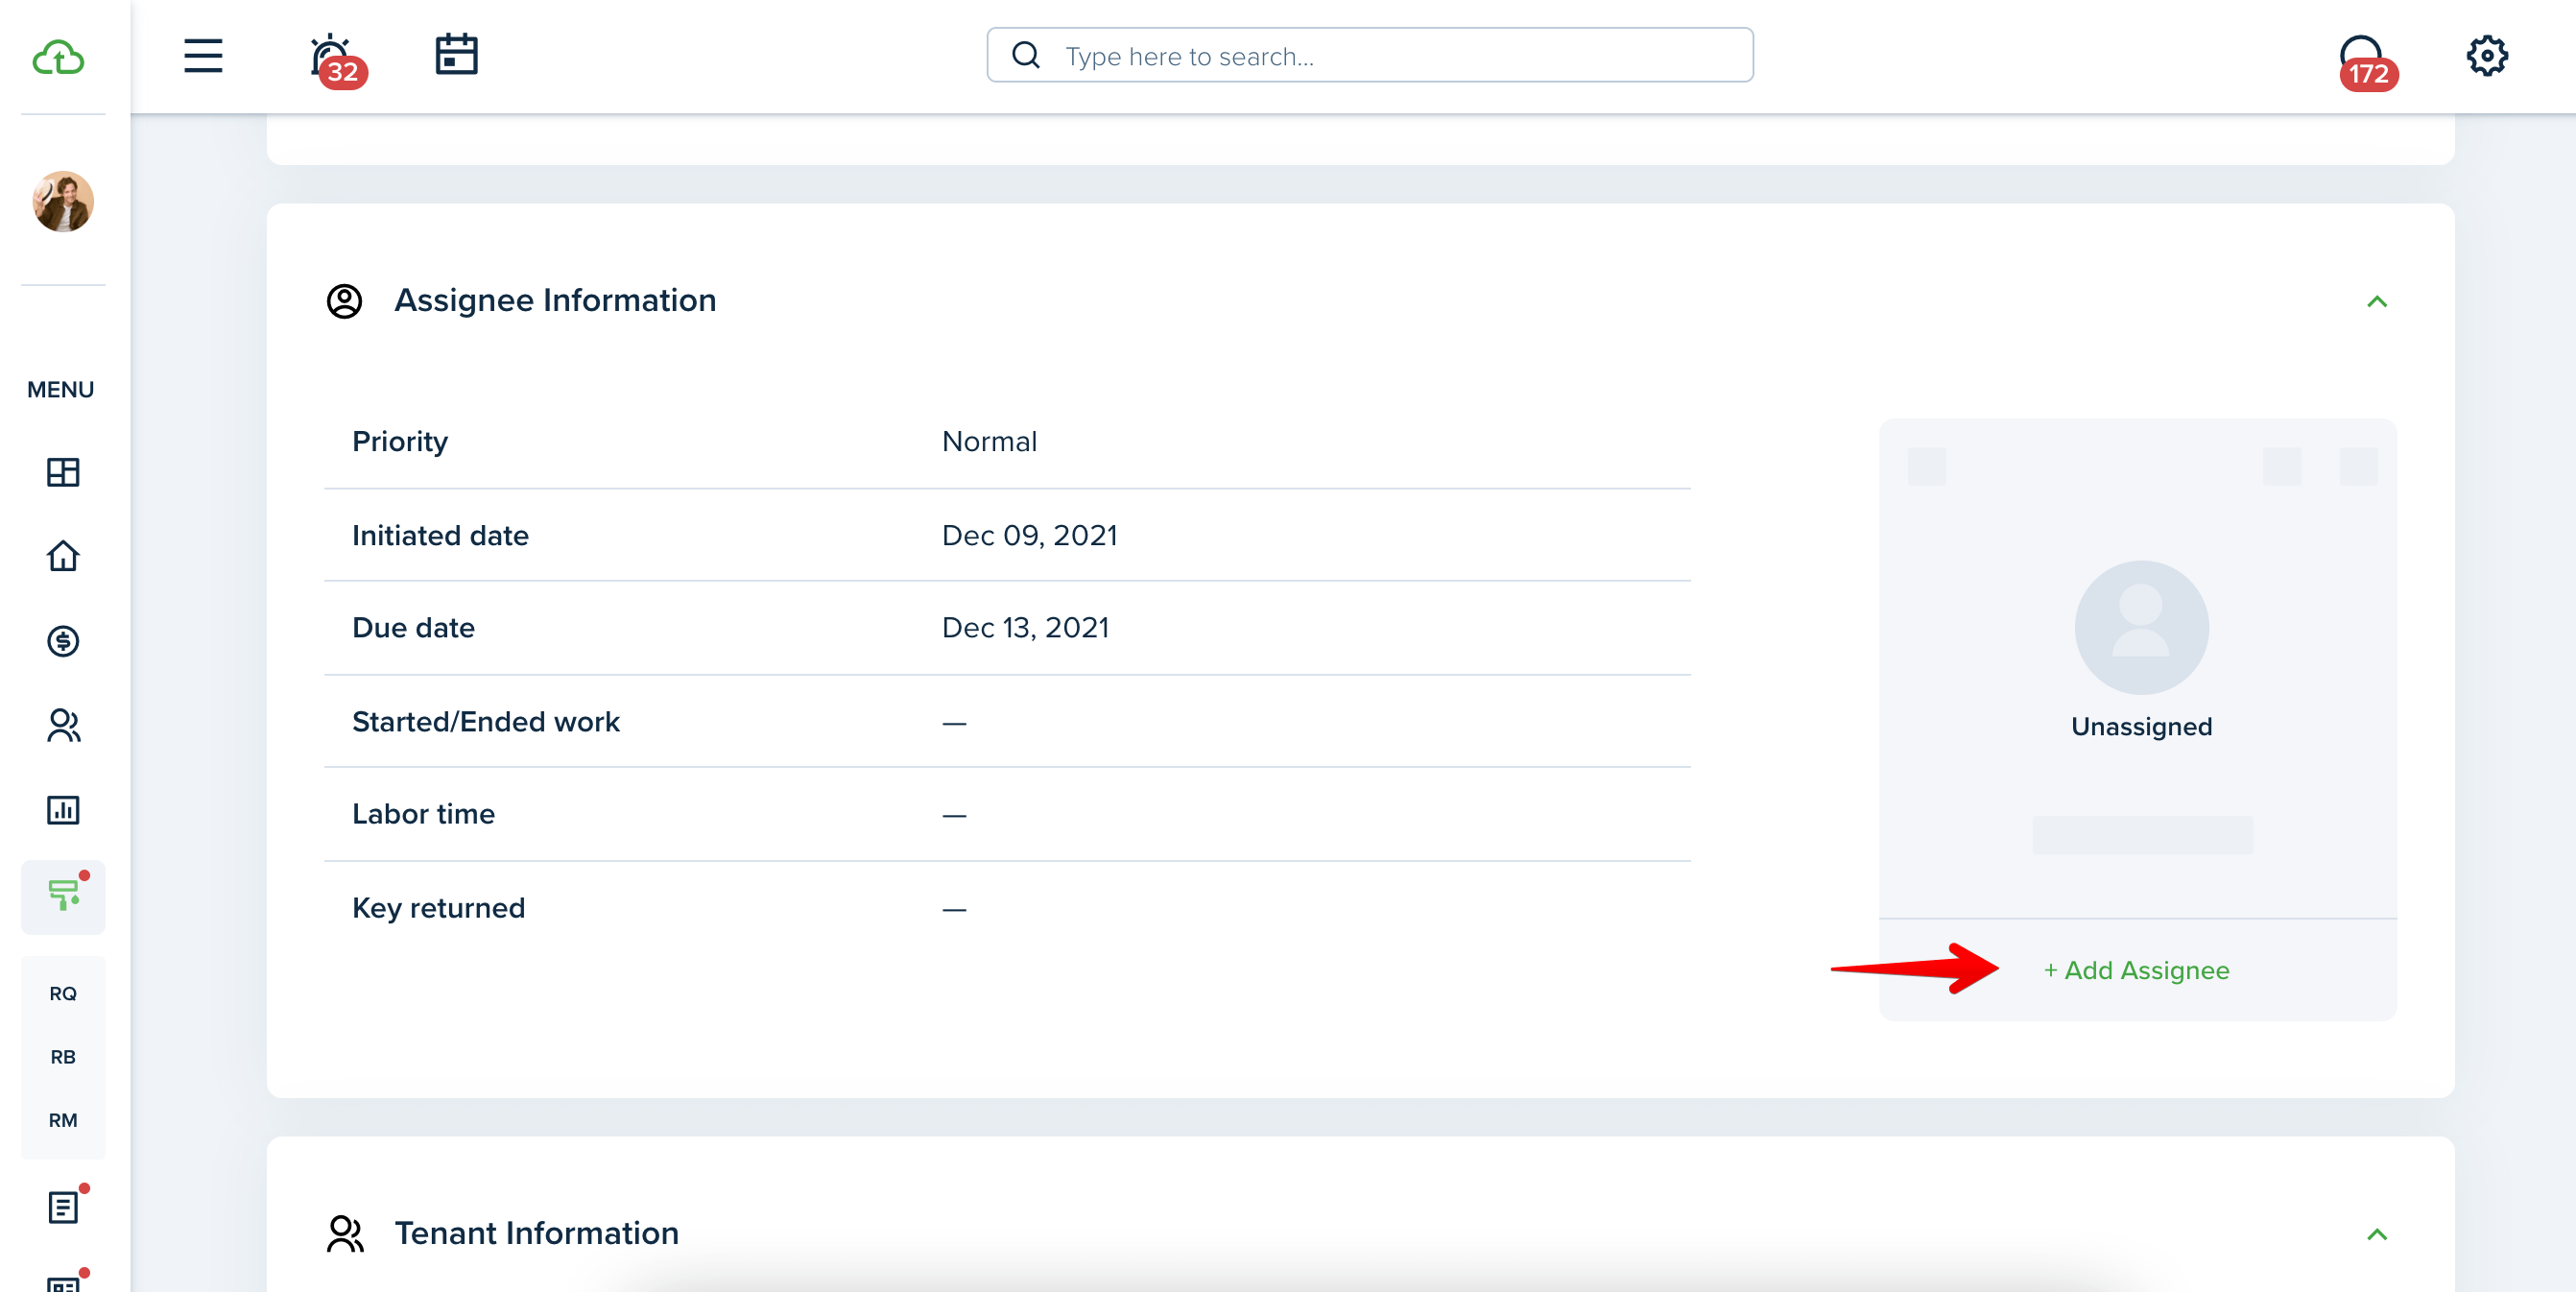2576x1292 pixels.
Task: Select the Due date Dec 13, 2021
Action: (1025, 627)
